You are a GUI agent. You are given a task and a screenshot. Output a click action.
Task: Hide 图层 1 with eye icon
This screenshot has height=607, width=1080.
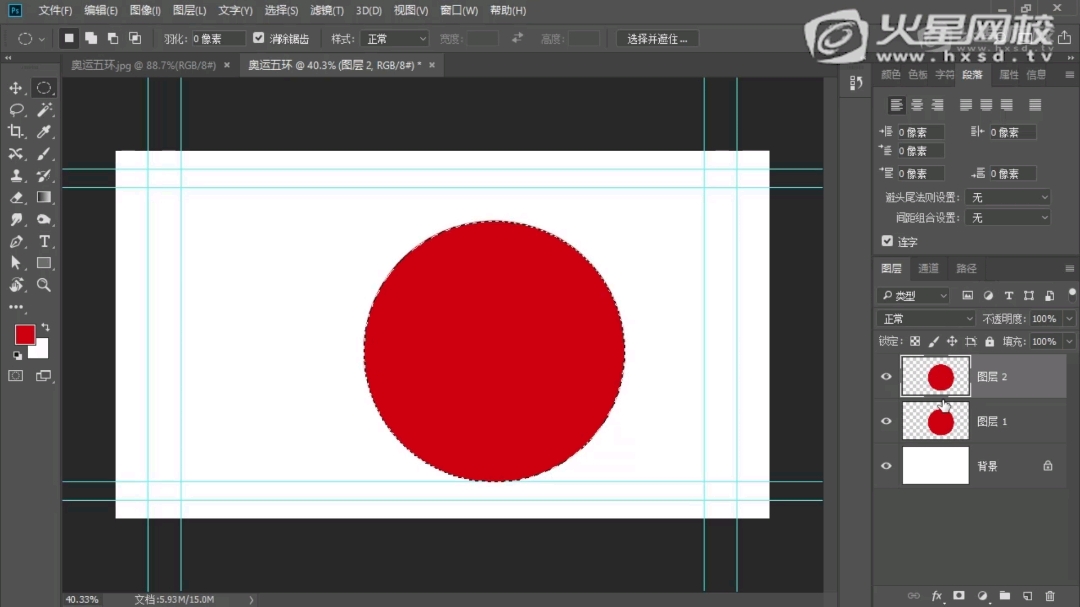pos(886,421)
